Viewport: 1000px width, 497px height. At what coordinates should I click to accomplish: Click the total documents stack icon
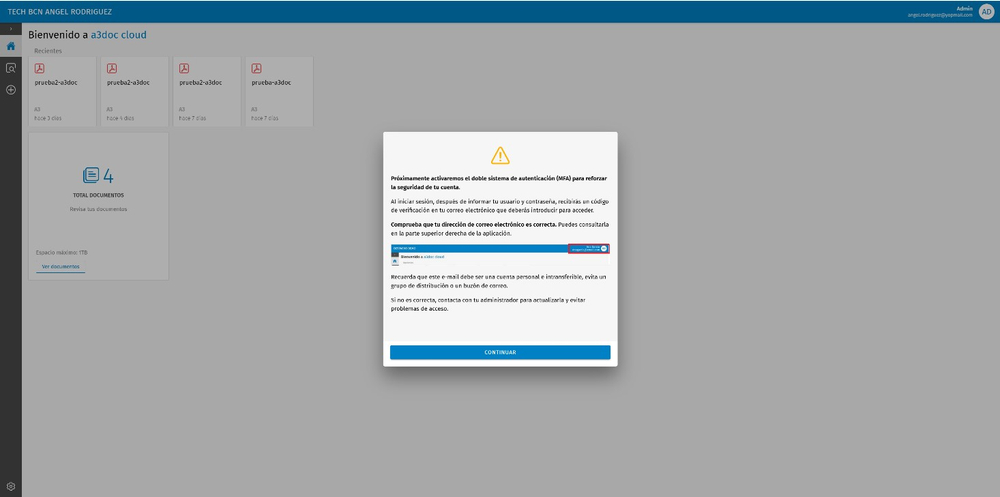91,175
